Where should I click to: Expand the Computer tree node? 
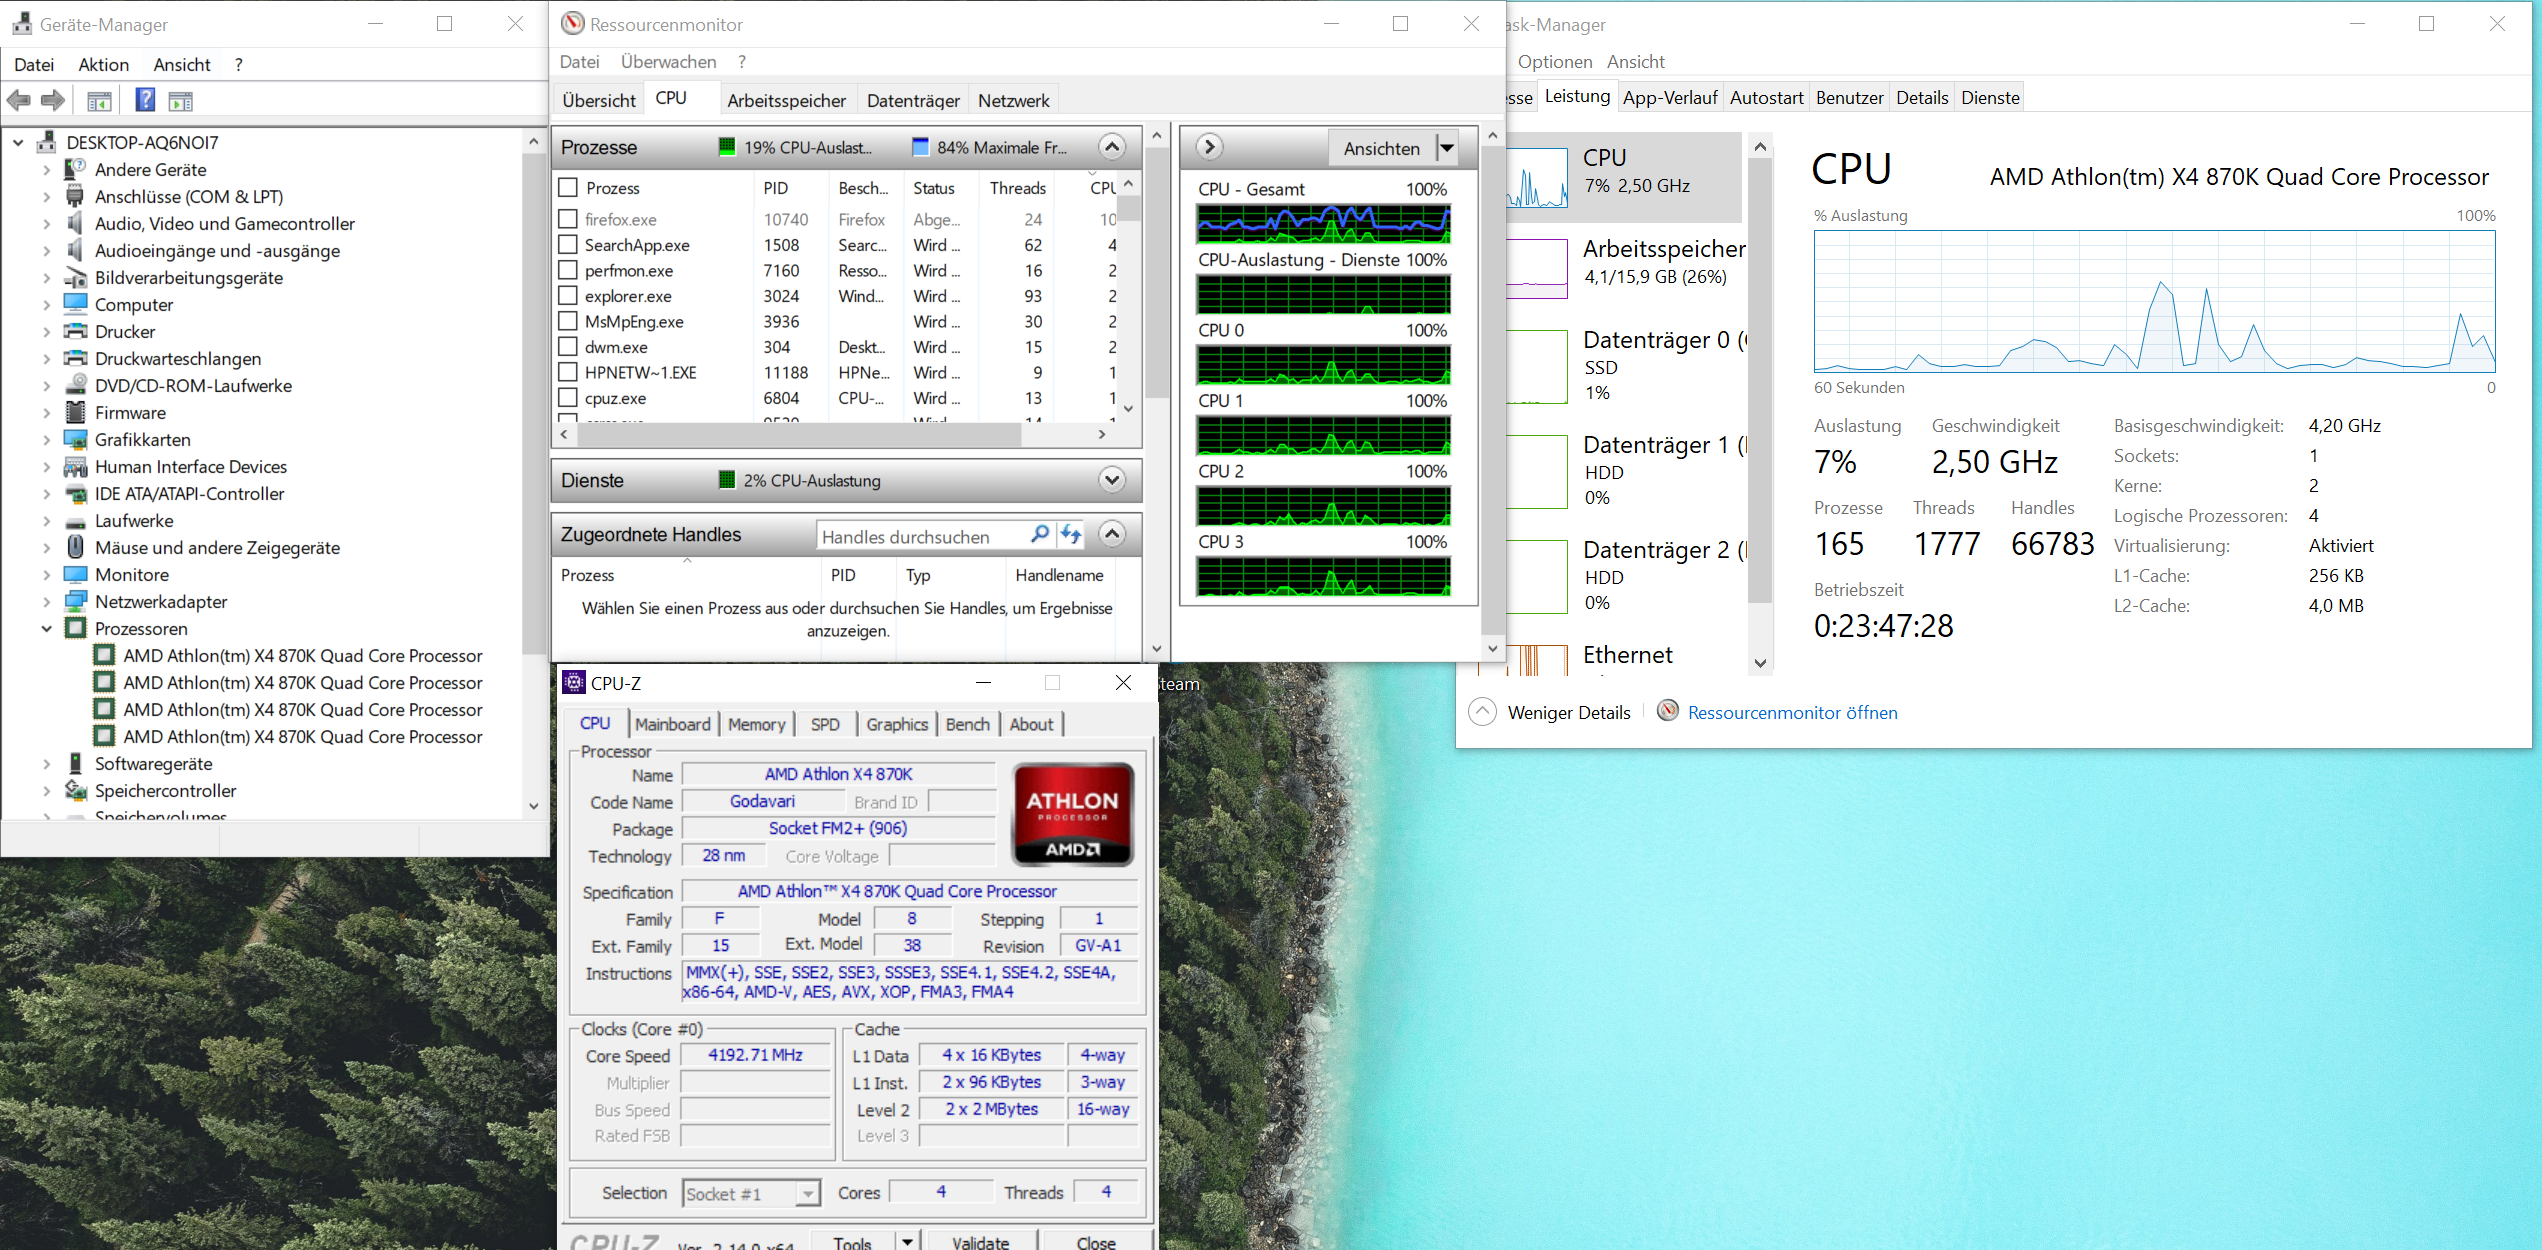pos(46,305)
